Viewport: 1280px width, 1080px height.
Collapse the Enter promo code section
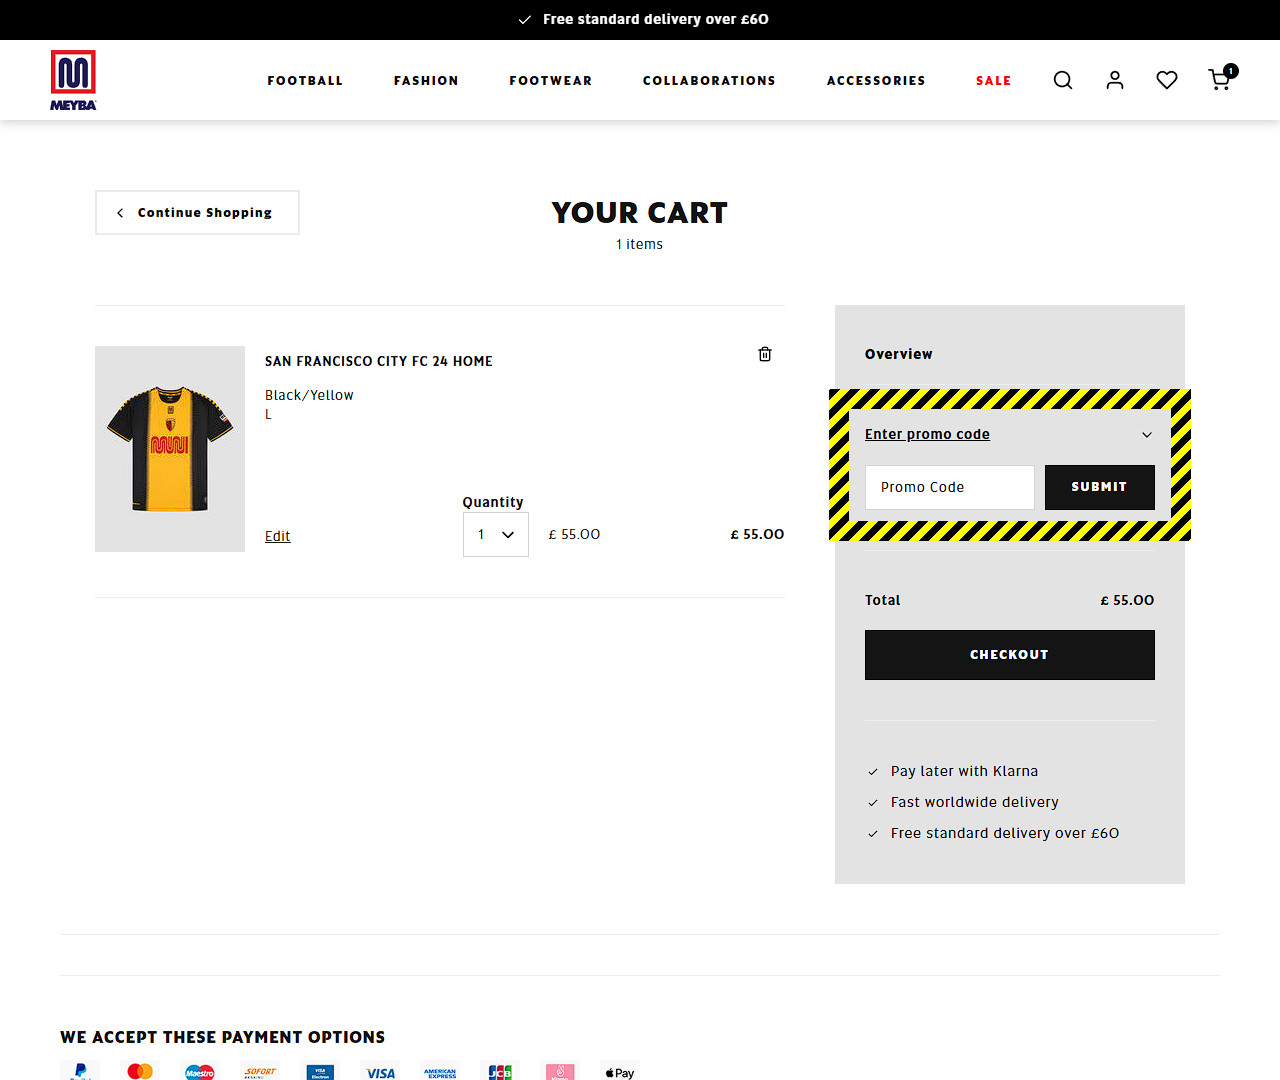pyautogui.click(x=1147, y=435)
